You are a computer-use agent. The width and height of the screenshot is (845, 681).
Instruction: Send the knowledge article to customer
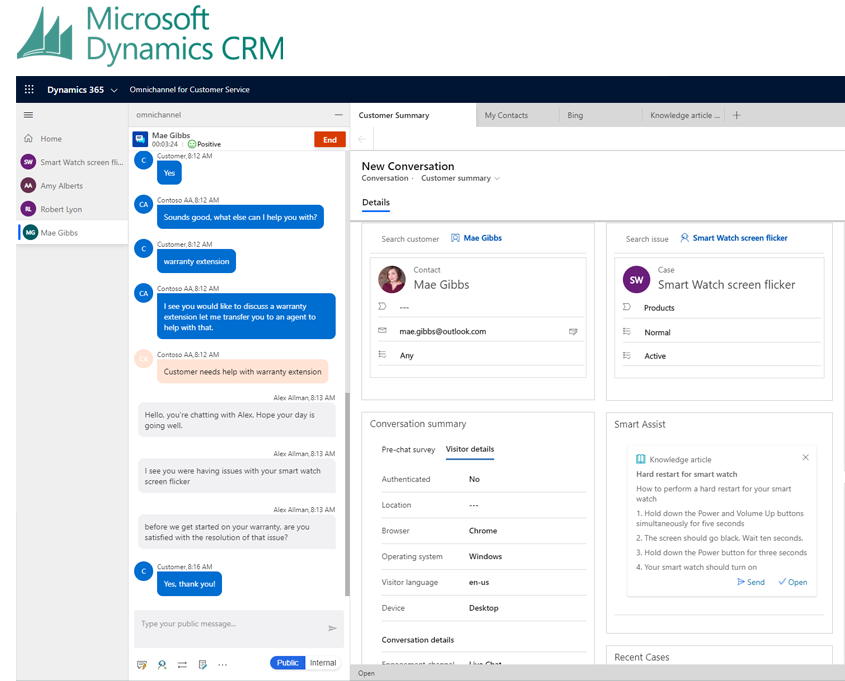coord(751,582)
